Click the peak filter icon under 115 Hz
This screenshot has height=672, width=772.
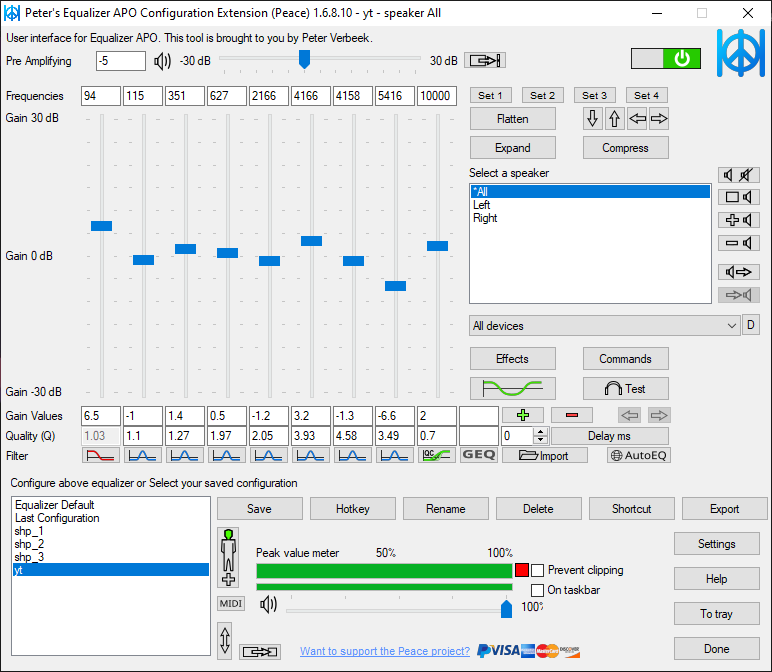click(x=143, y=455)
